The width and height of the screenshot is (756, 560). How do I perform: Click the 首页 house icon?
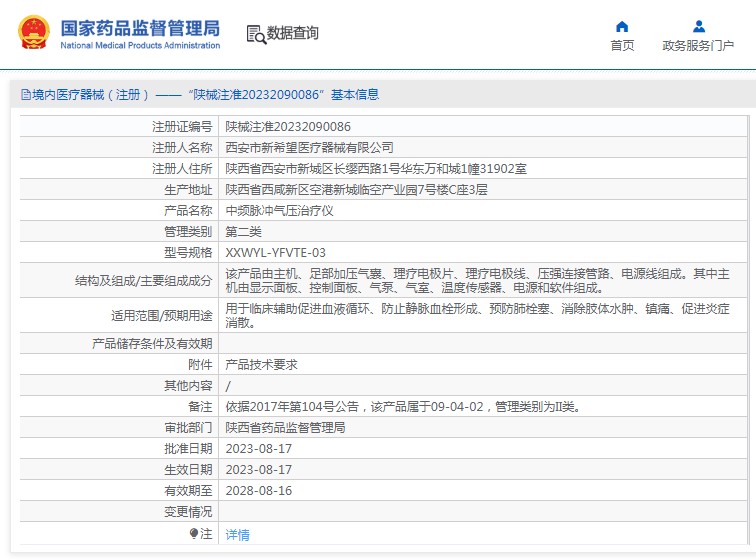[x=622, y=26]
